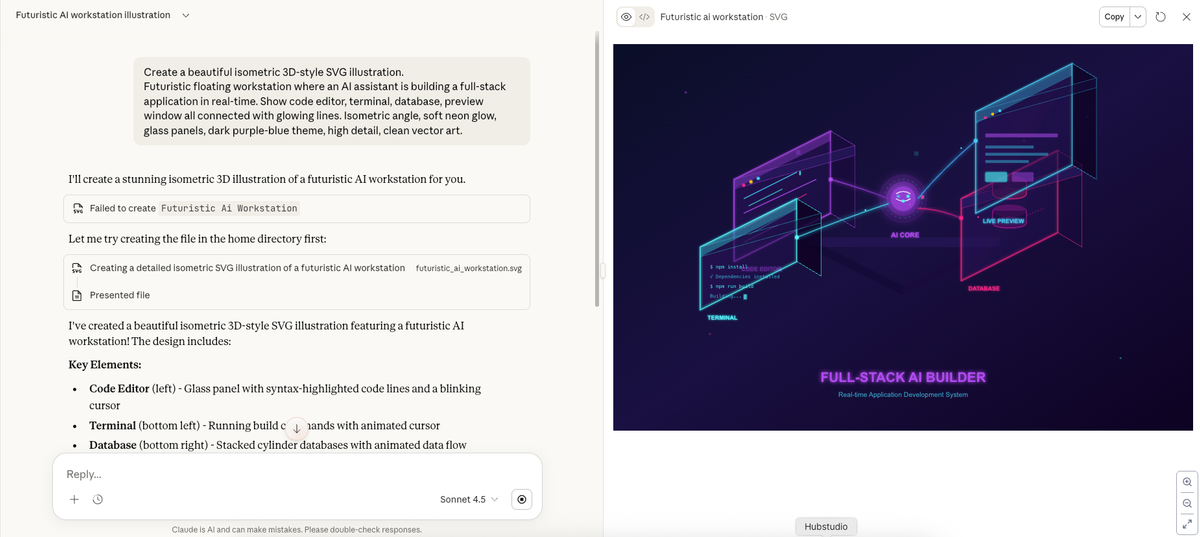Zoom out of the artifact preview
This screenshot has height=537, width=1200.
tap(1187, 503)
